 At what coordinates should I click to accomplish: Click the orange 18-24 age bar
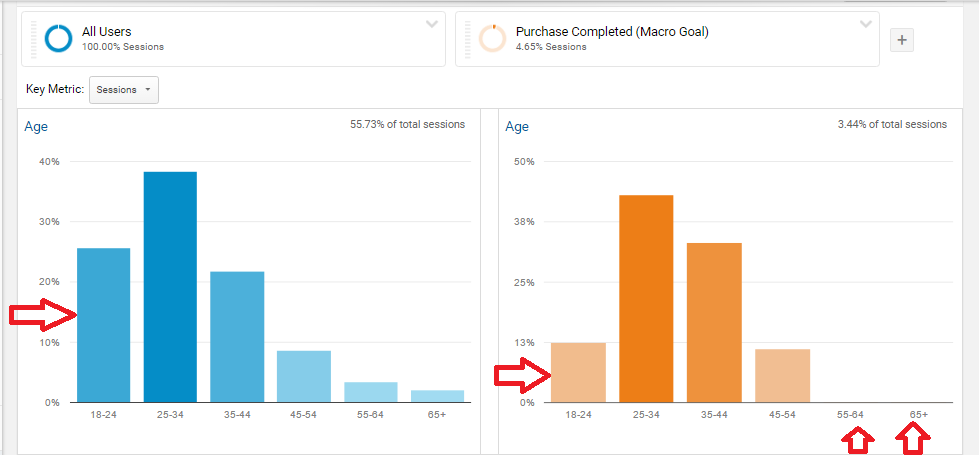[x=579, y=373]
